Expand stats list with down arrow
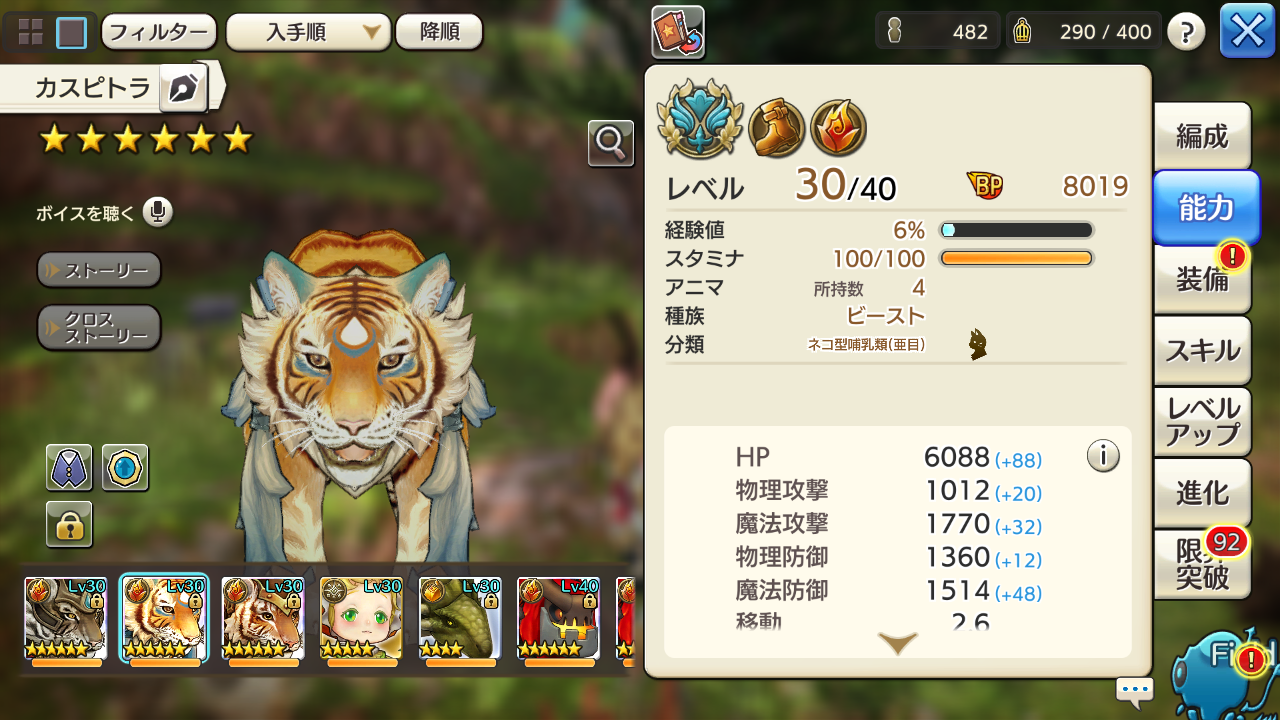1280x720 pixels. coord(897,643)
